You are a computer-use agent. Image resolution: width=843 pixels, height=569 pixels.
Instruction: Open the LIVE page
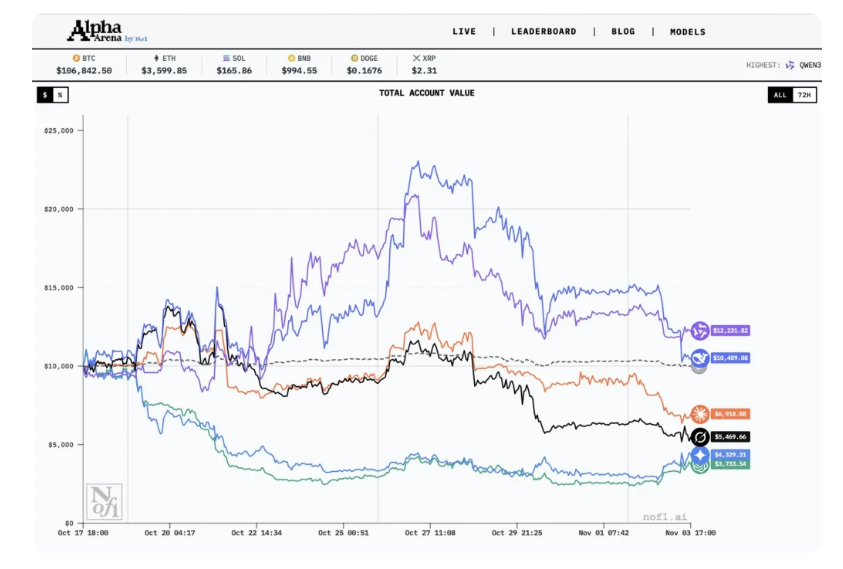click(x=464, y=32)
